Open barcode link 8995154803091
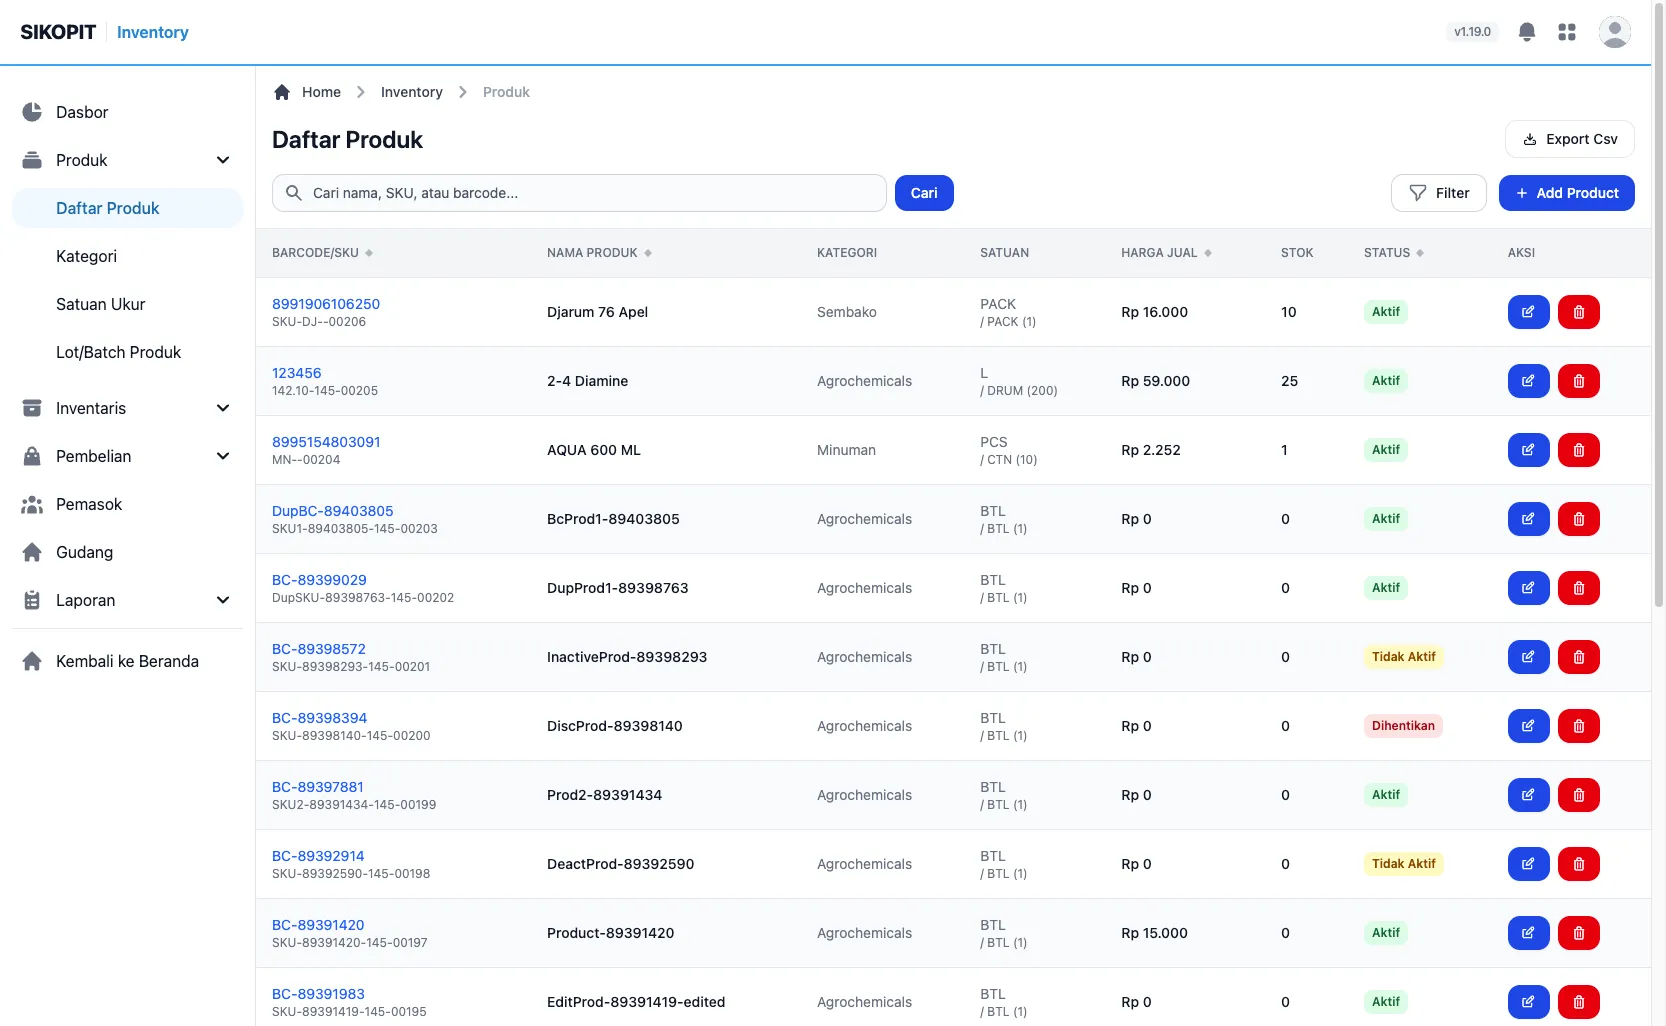The height and width of the screenshot is (1026, 1666). coord(326,442)
